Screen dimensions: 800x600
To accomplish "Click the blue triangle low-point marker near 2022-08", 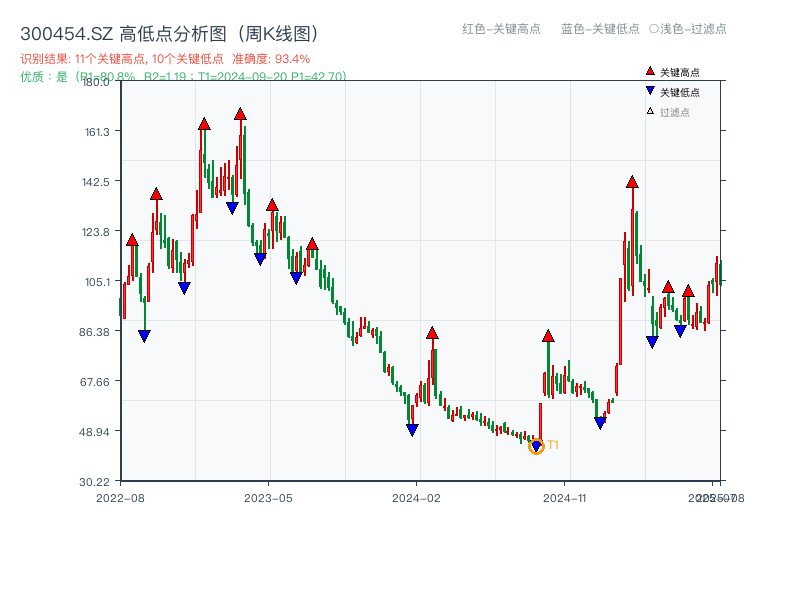I will click(x=145, y=334).
